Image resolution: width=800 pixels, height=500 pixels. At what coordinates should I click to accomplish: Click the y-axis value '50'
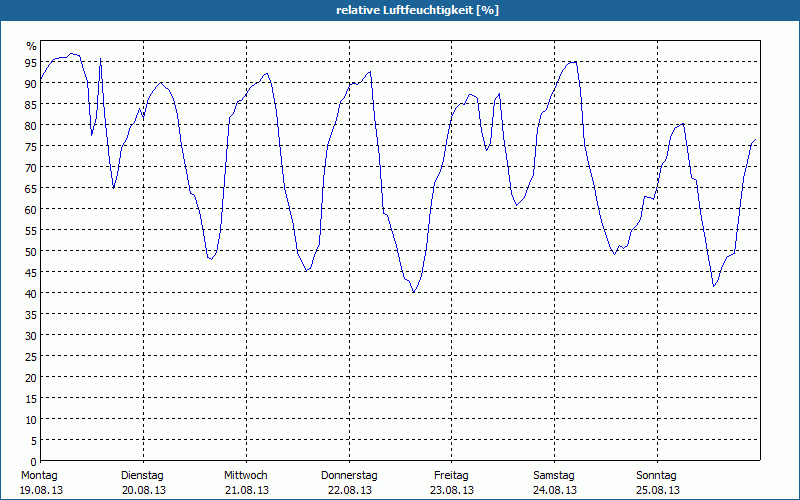coord(31,252)
